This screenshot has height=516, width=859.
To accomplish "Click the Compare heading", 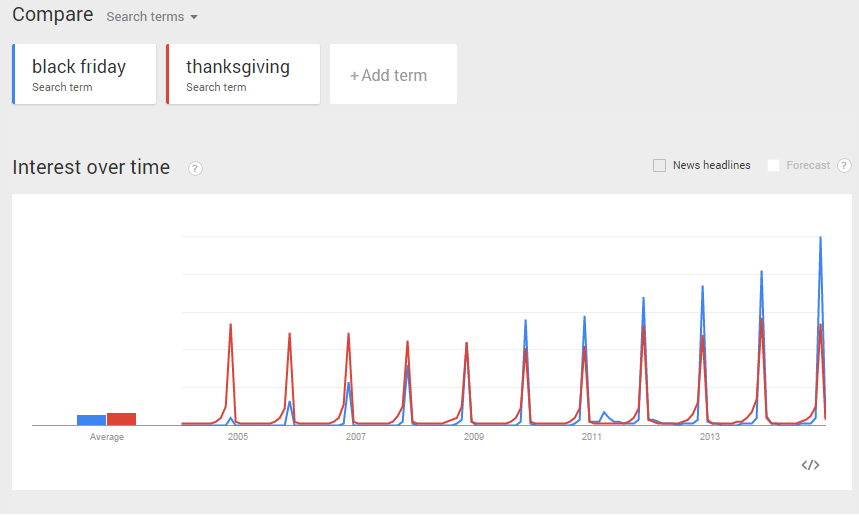I will [52, 15].
